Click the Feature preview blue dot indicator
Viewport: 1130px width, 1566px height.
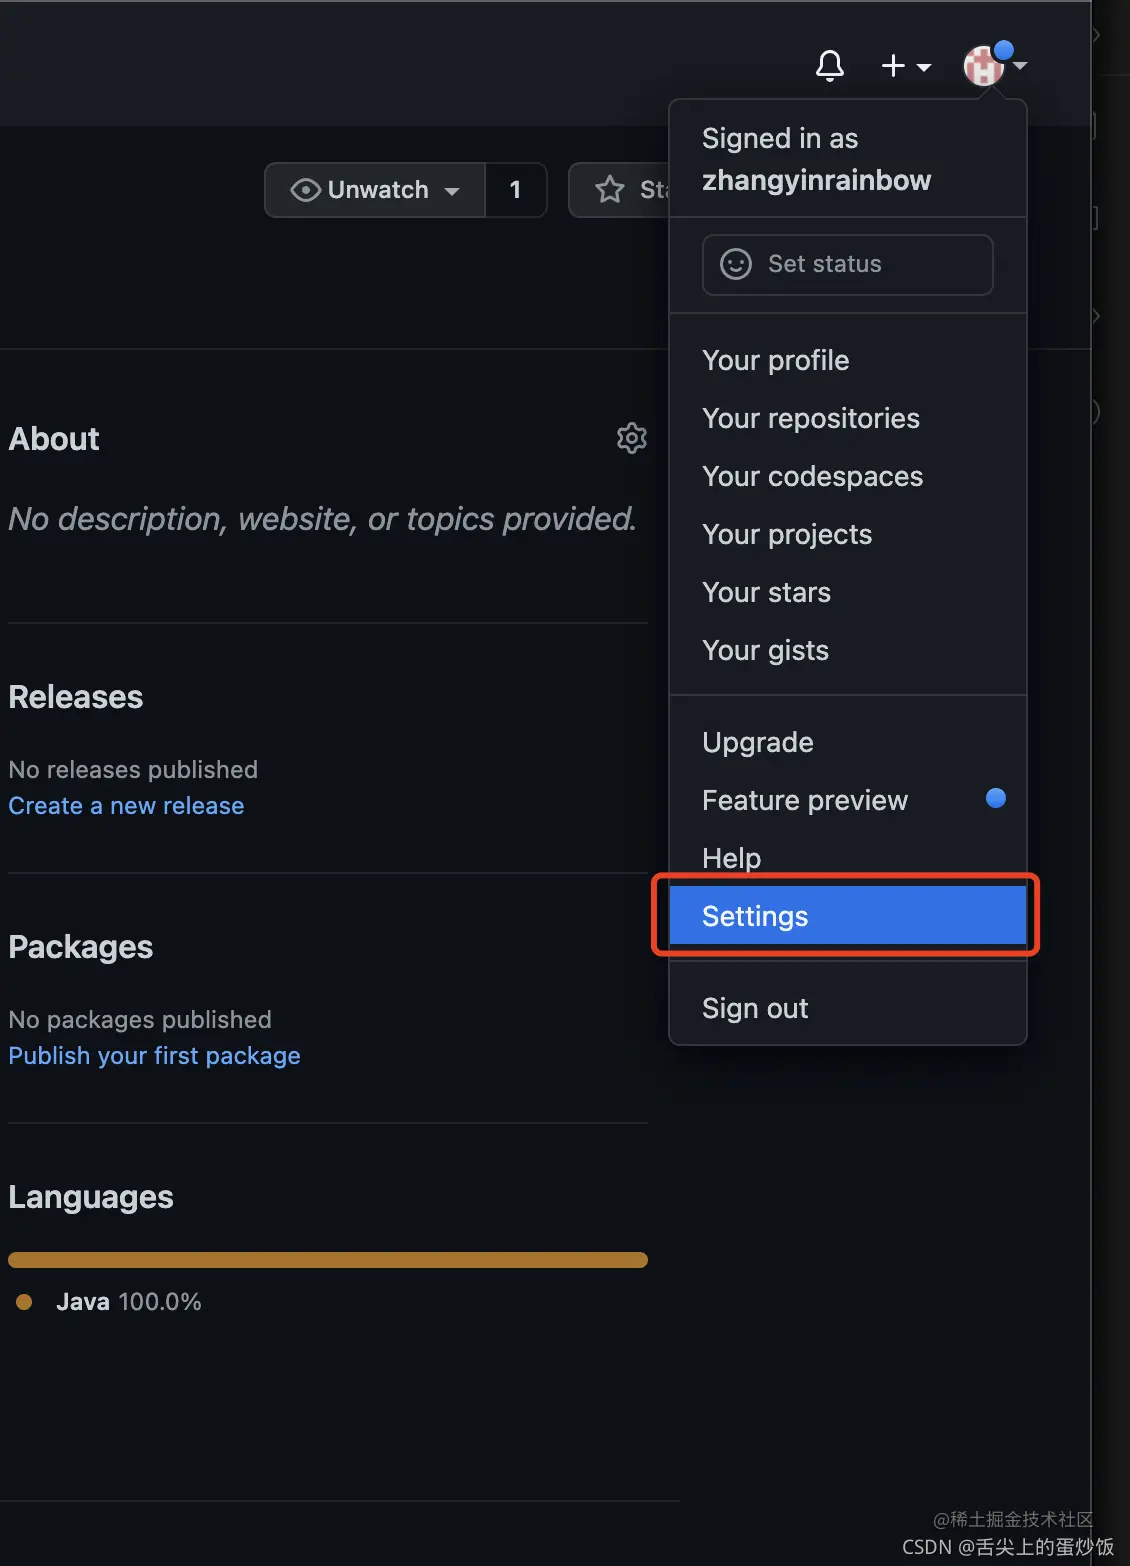point(995,798)
